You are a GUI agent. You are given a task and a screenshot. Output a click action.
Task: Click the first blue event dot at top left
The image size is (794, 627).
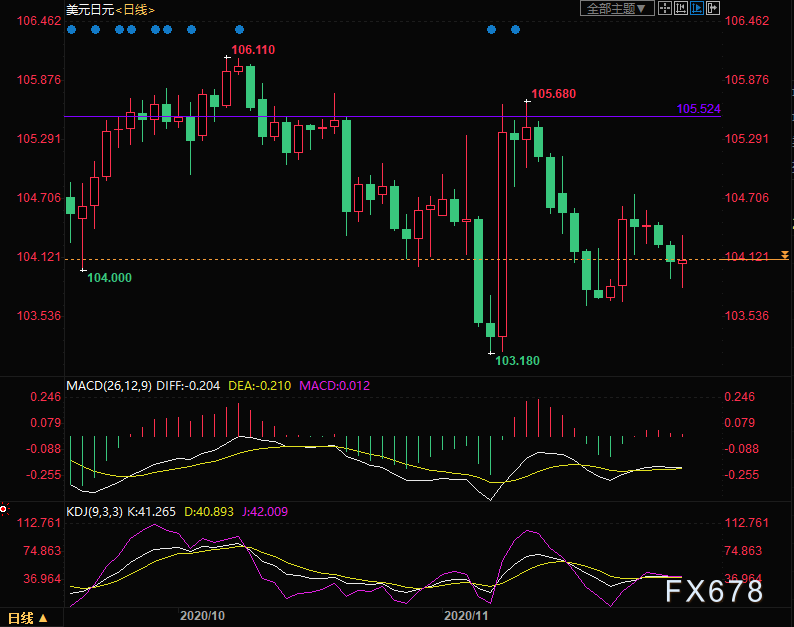click(71, 29)
